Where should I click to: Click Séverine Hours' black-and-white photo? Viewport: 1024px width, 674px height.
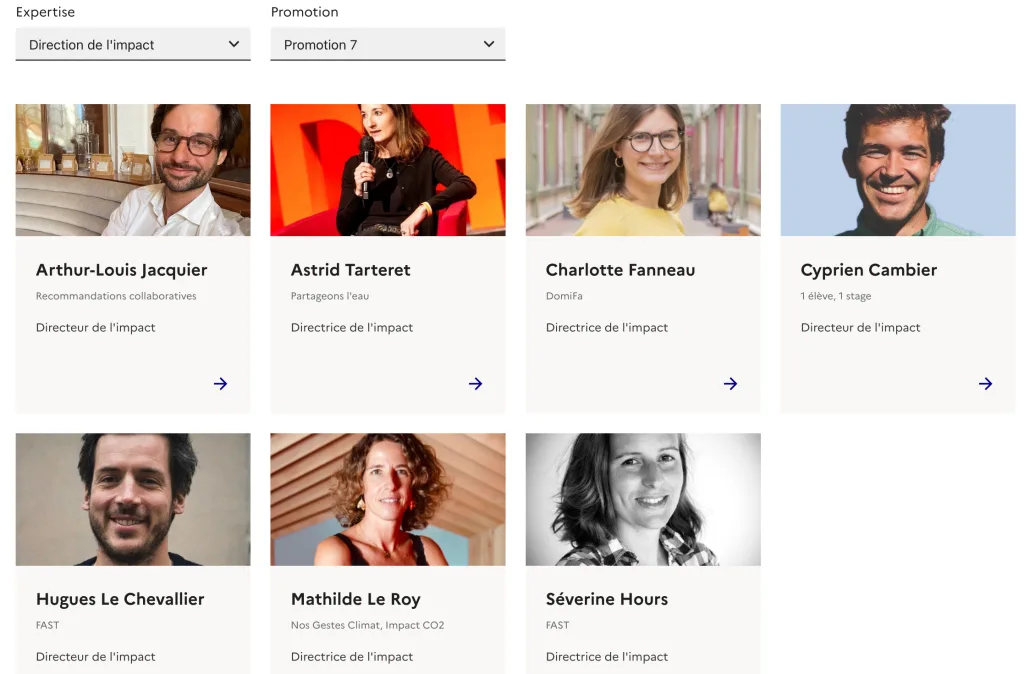tap(643, 499)
